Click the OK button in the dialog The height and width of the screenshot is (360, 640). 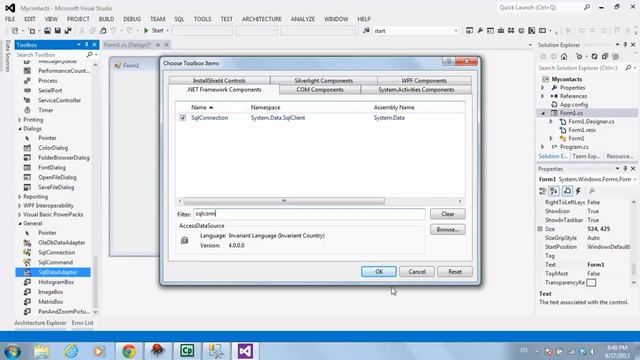[379, 272]
